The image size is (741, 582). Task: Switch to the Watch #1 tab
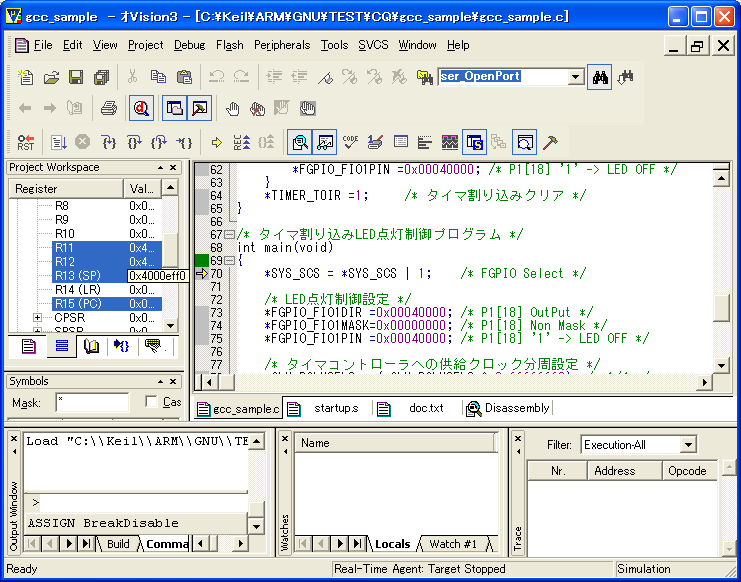click(x=453, y=544)
